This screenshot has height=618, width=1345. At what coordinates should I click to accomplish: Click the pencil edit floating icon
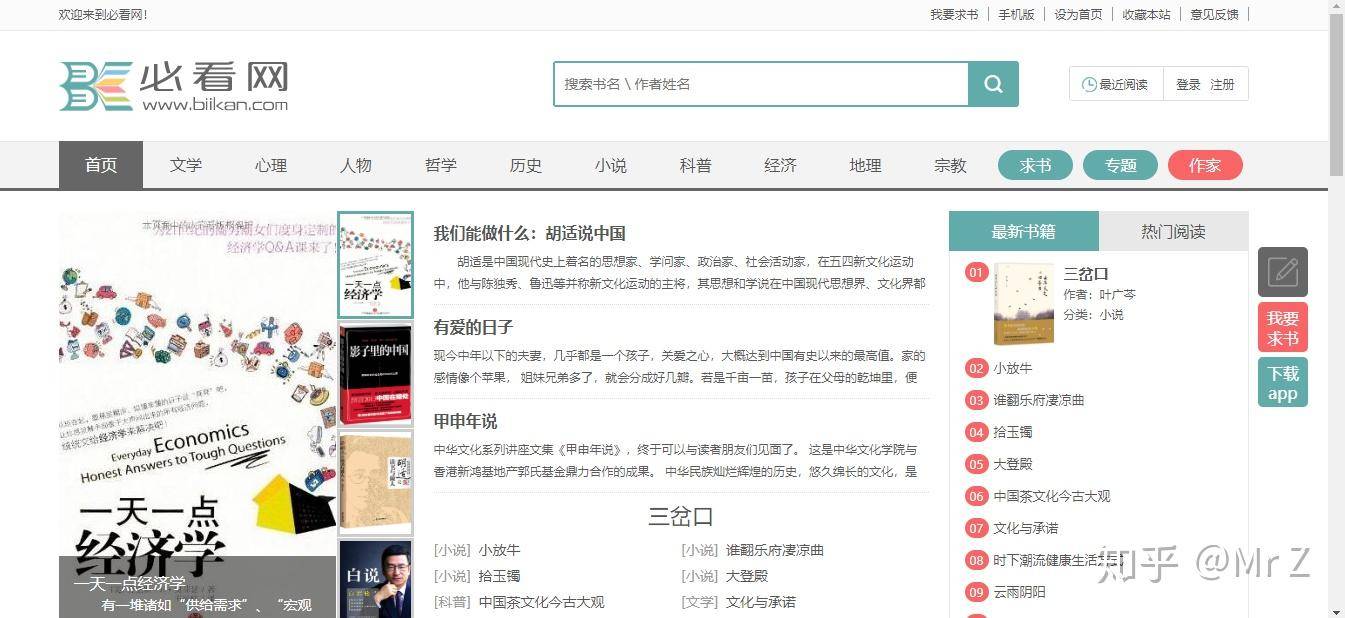(1283, 272)
